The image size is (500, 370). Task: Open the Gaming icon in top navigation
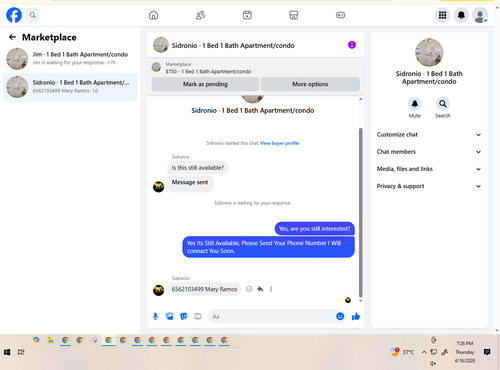click(340, 15)
